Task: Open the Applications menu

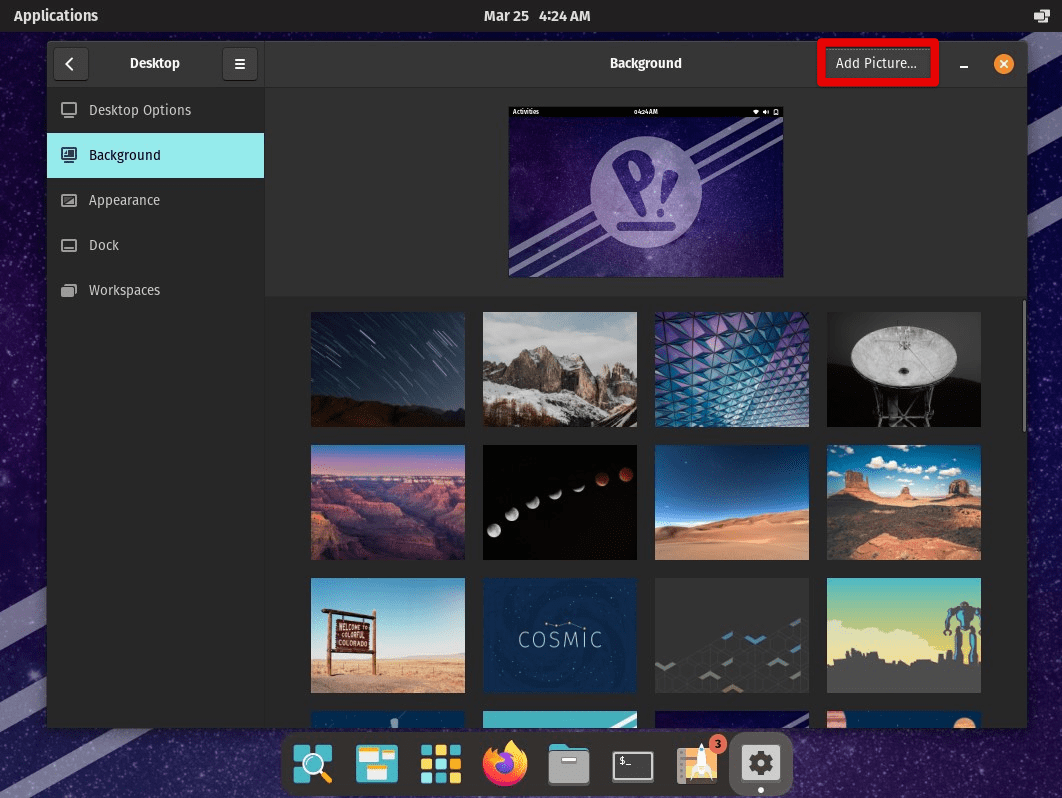Action: pyautogui.click(x=55, y=15)
